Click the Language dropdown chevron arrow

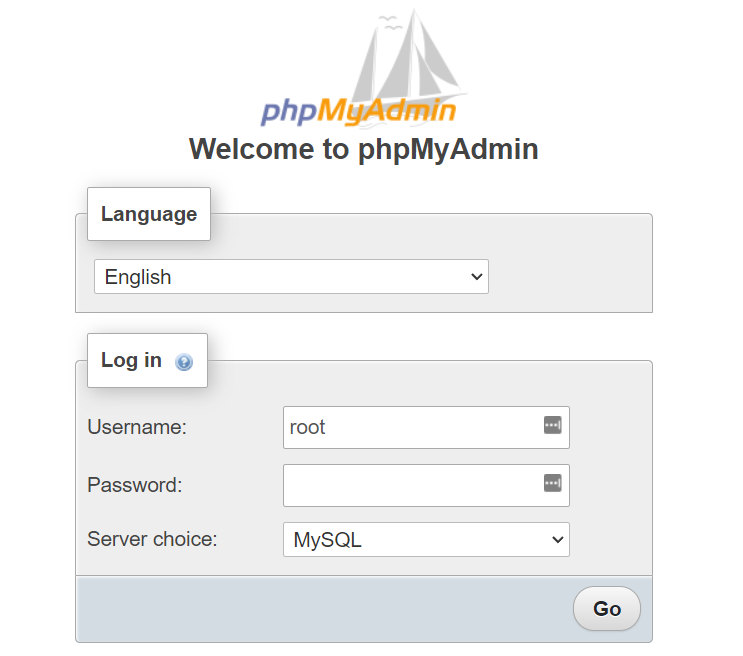pos(476,277)
